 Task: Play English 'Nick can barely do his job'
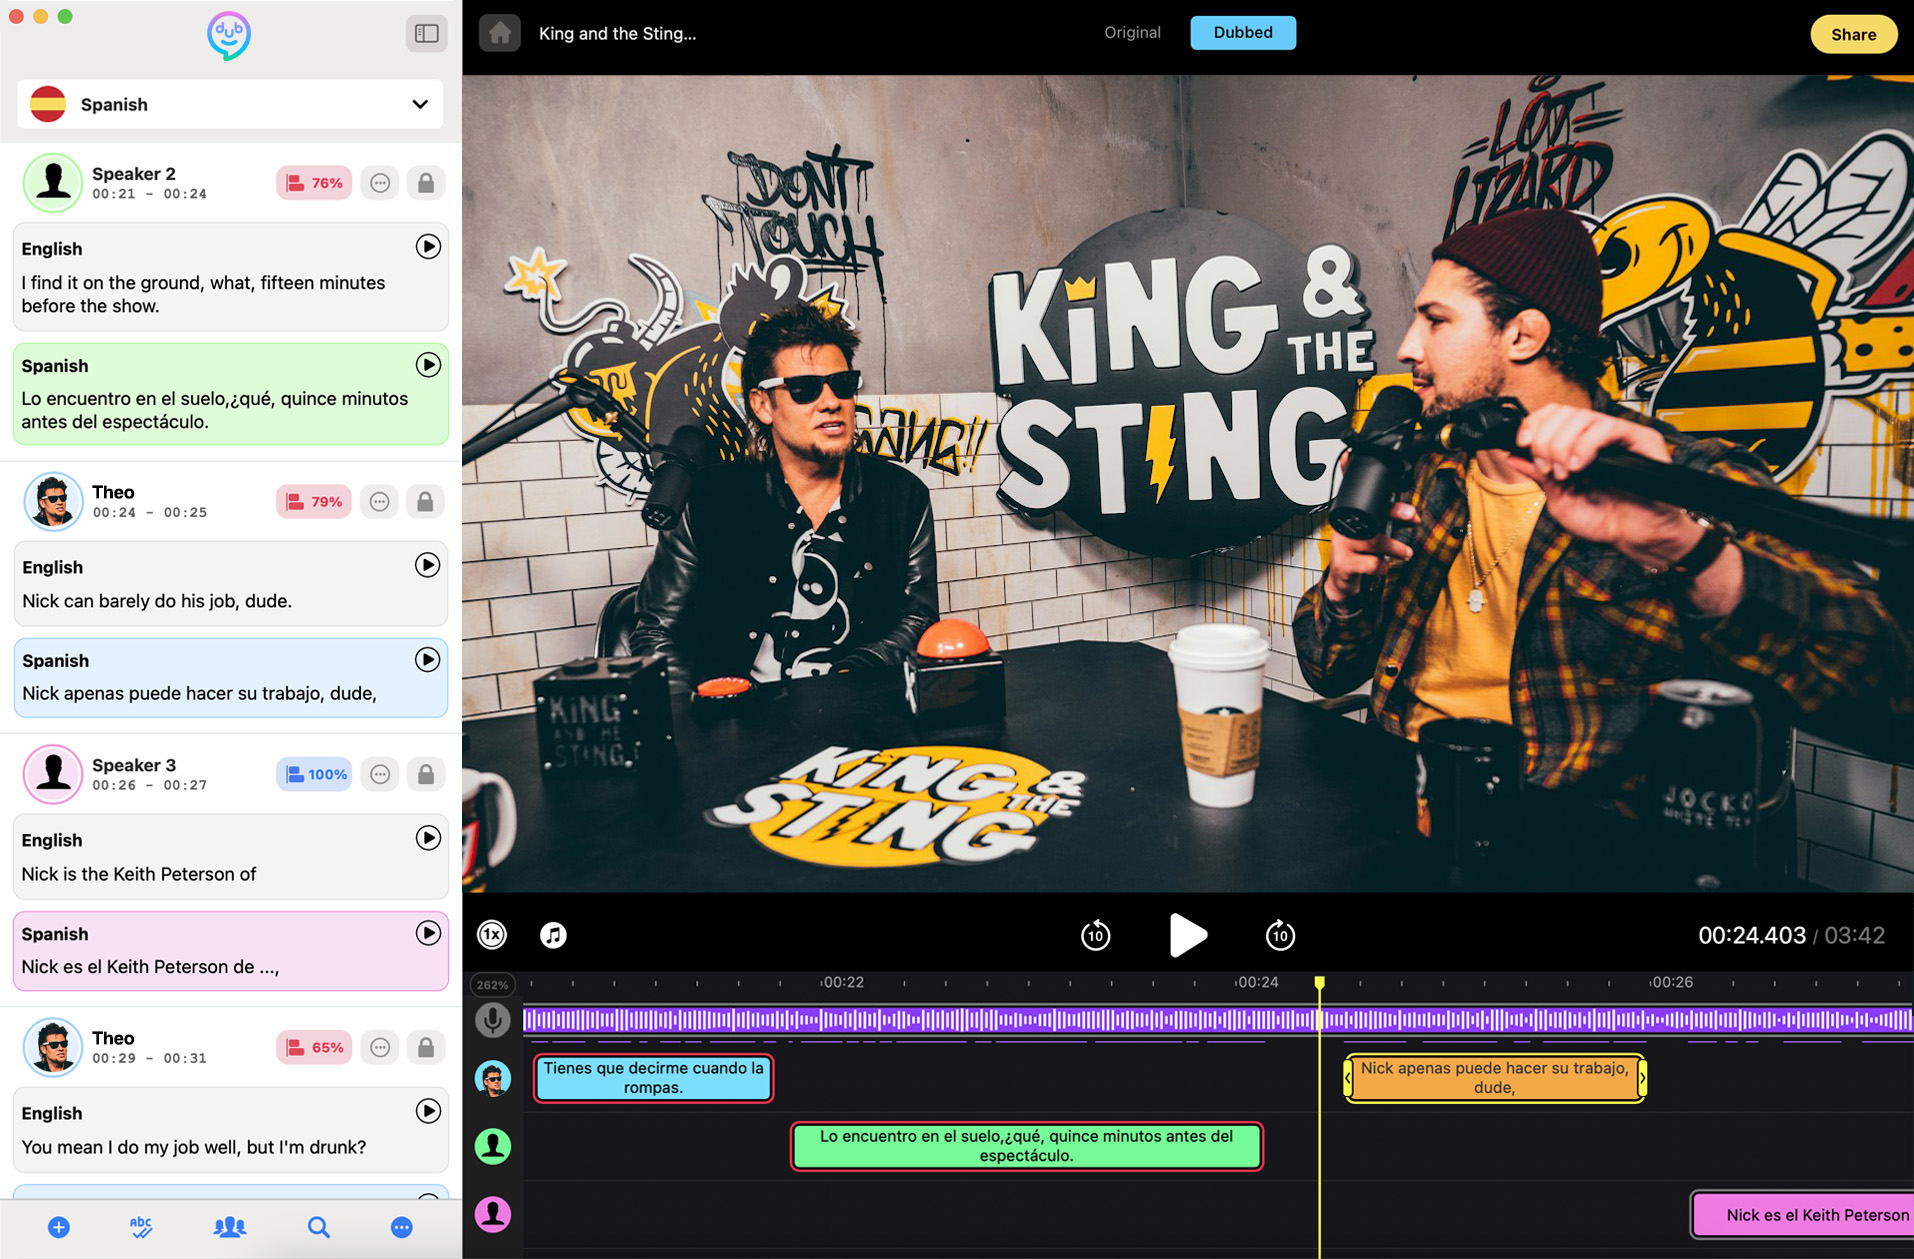428,566
